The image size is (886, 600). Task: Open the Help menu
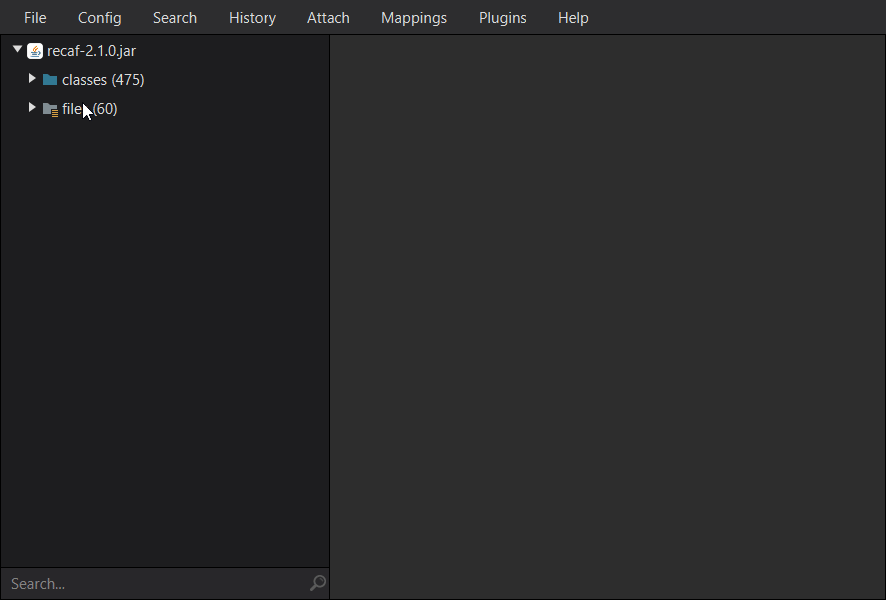click(x=573, y=17)
